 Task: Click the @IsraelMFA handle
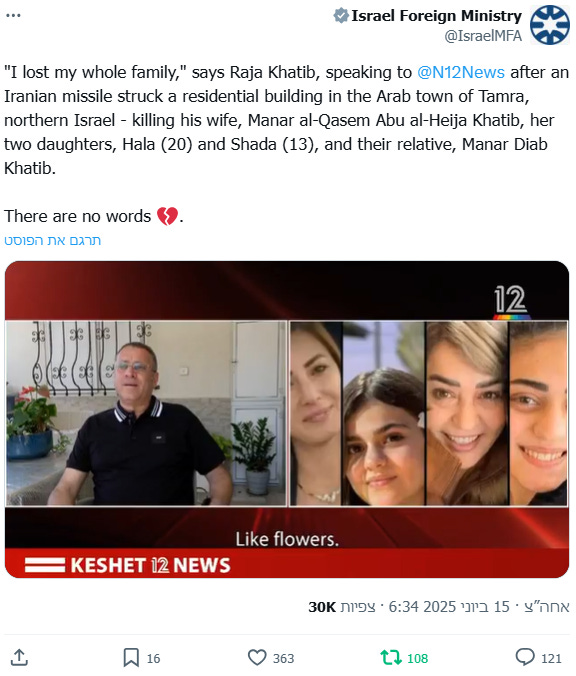483,36
